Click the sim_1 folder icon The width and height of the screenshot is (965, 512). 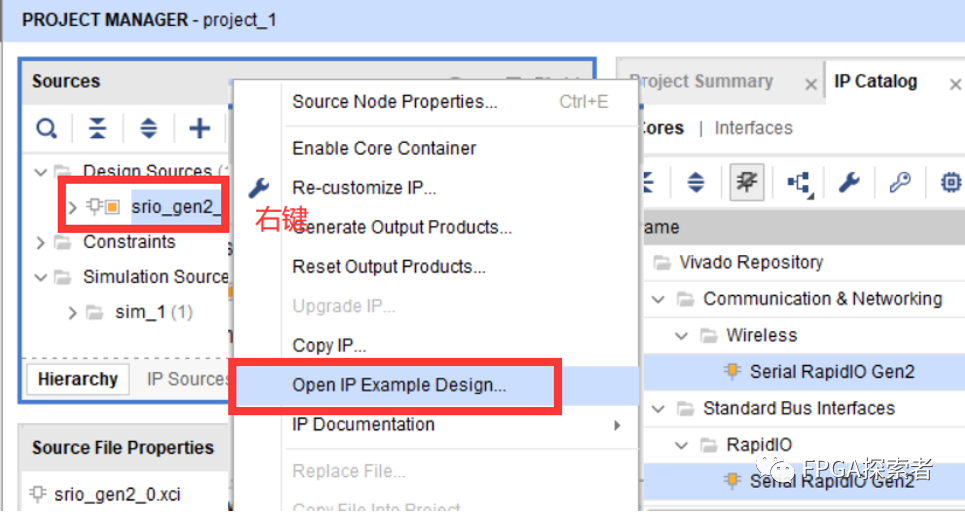click(x=94, y=313)
